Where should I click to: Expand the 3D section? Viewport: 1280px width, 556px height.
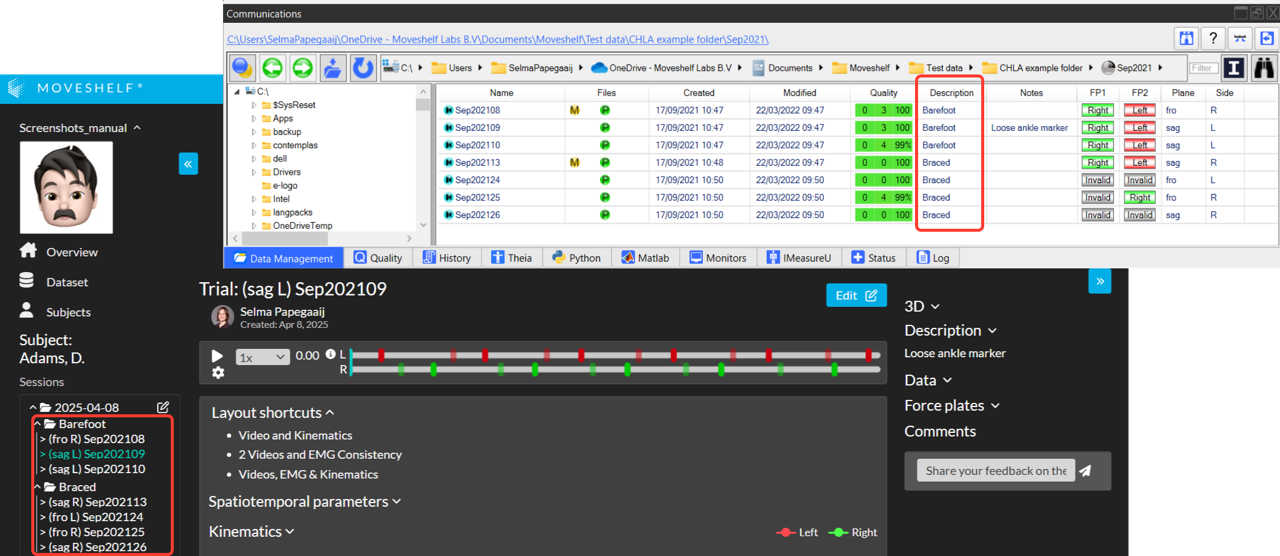922,306
